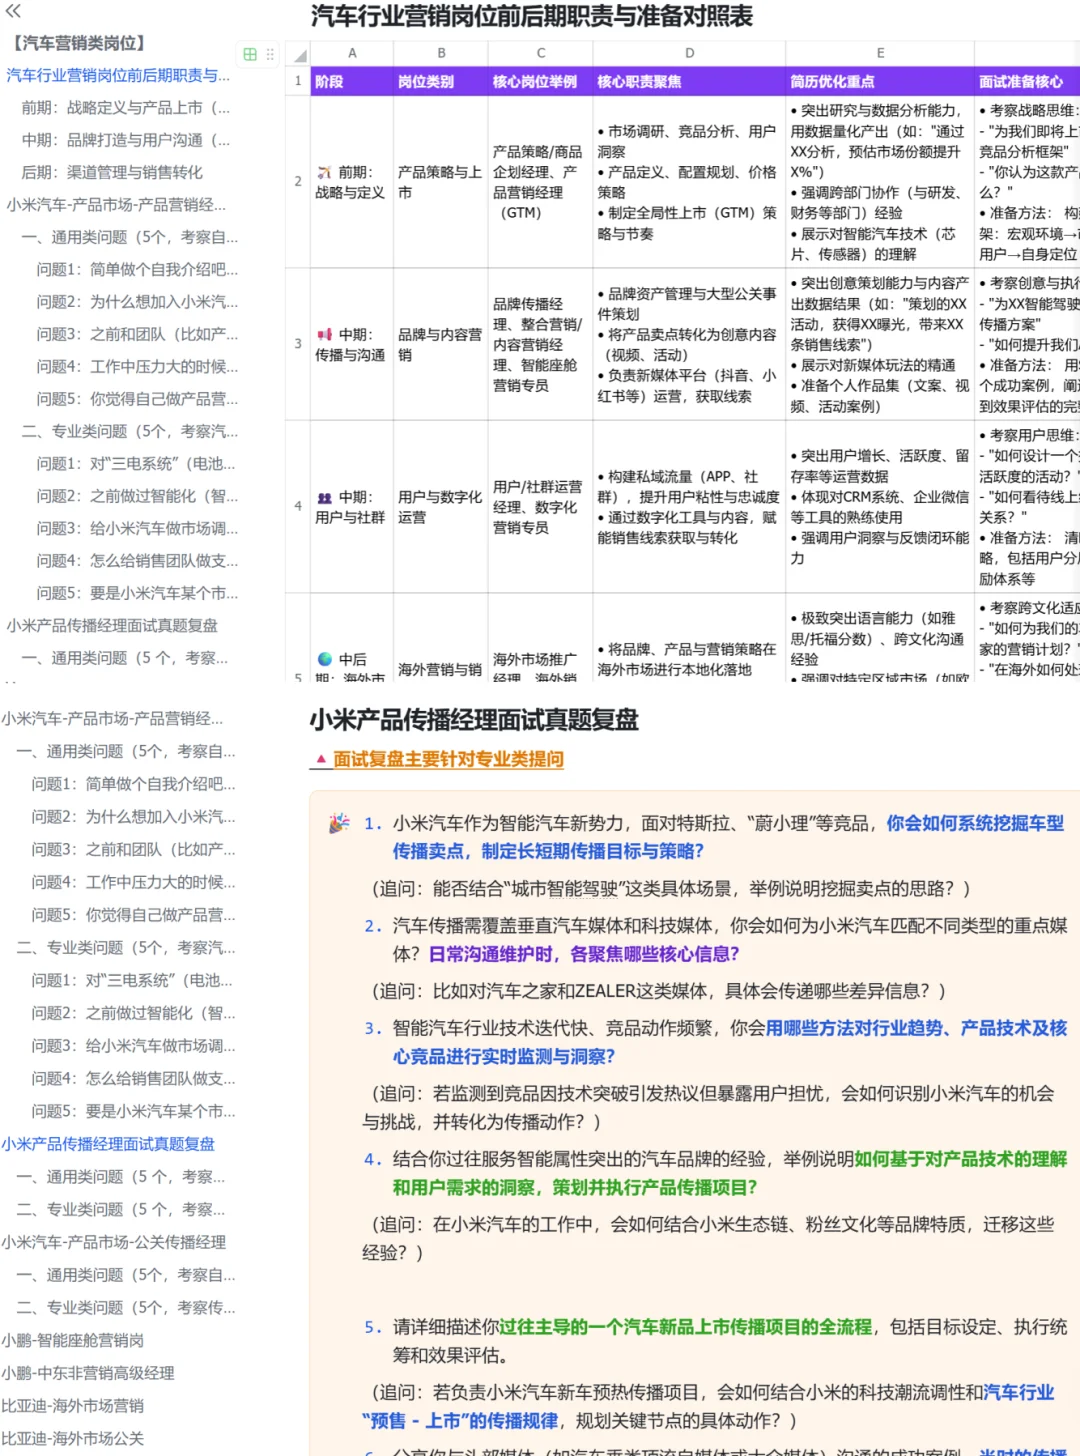
Task: Click highlighted text 日常沟通维护时，各聚焦哪些核心信息
Action: click(x=584, y=954)
